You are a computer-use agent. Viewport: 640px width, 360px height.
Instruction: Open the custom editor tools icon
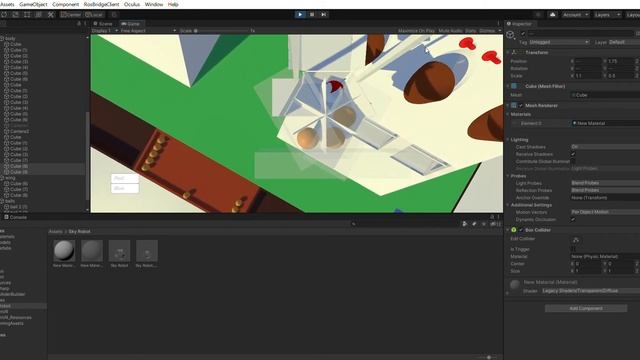pyautogui.click(x=51, y=15)
